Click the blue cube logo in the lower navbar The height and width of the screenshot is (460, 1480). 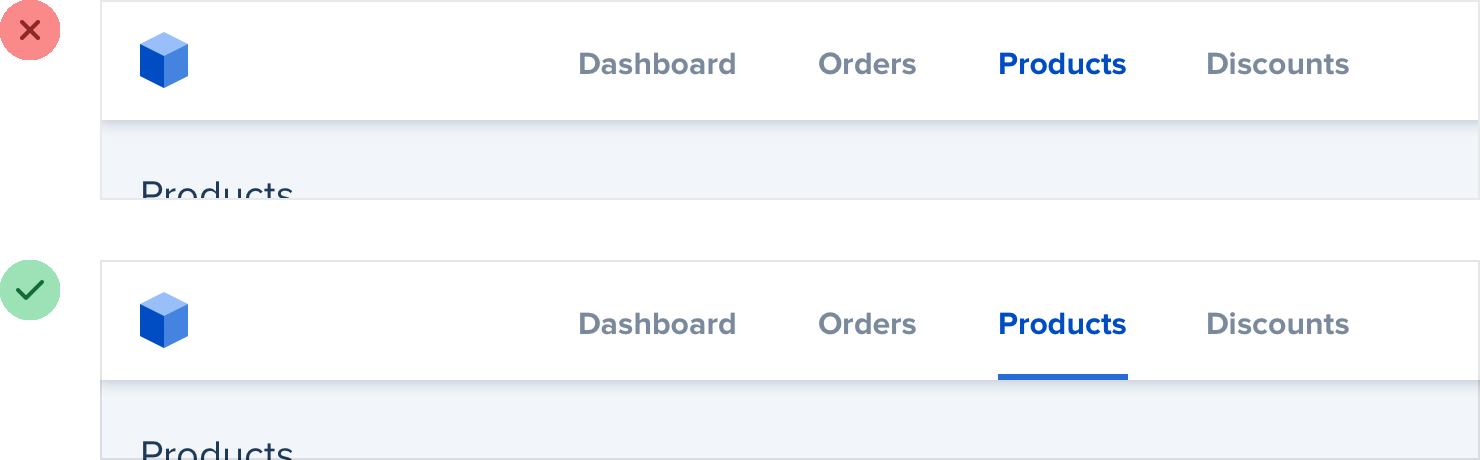pyautogui.click(x=164, y=321)
